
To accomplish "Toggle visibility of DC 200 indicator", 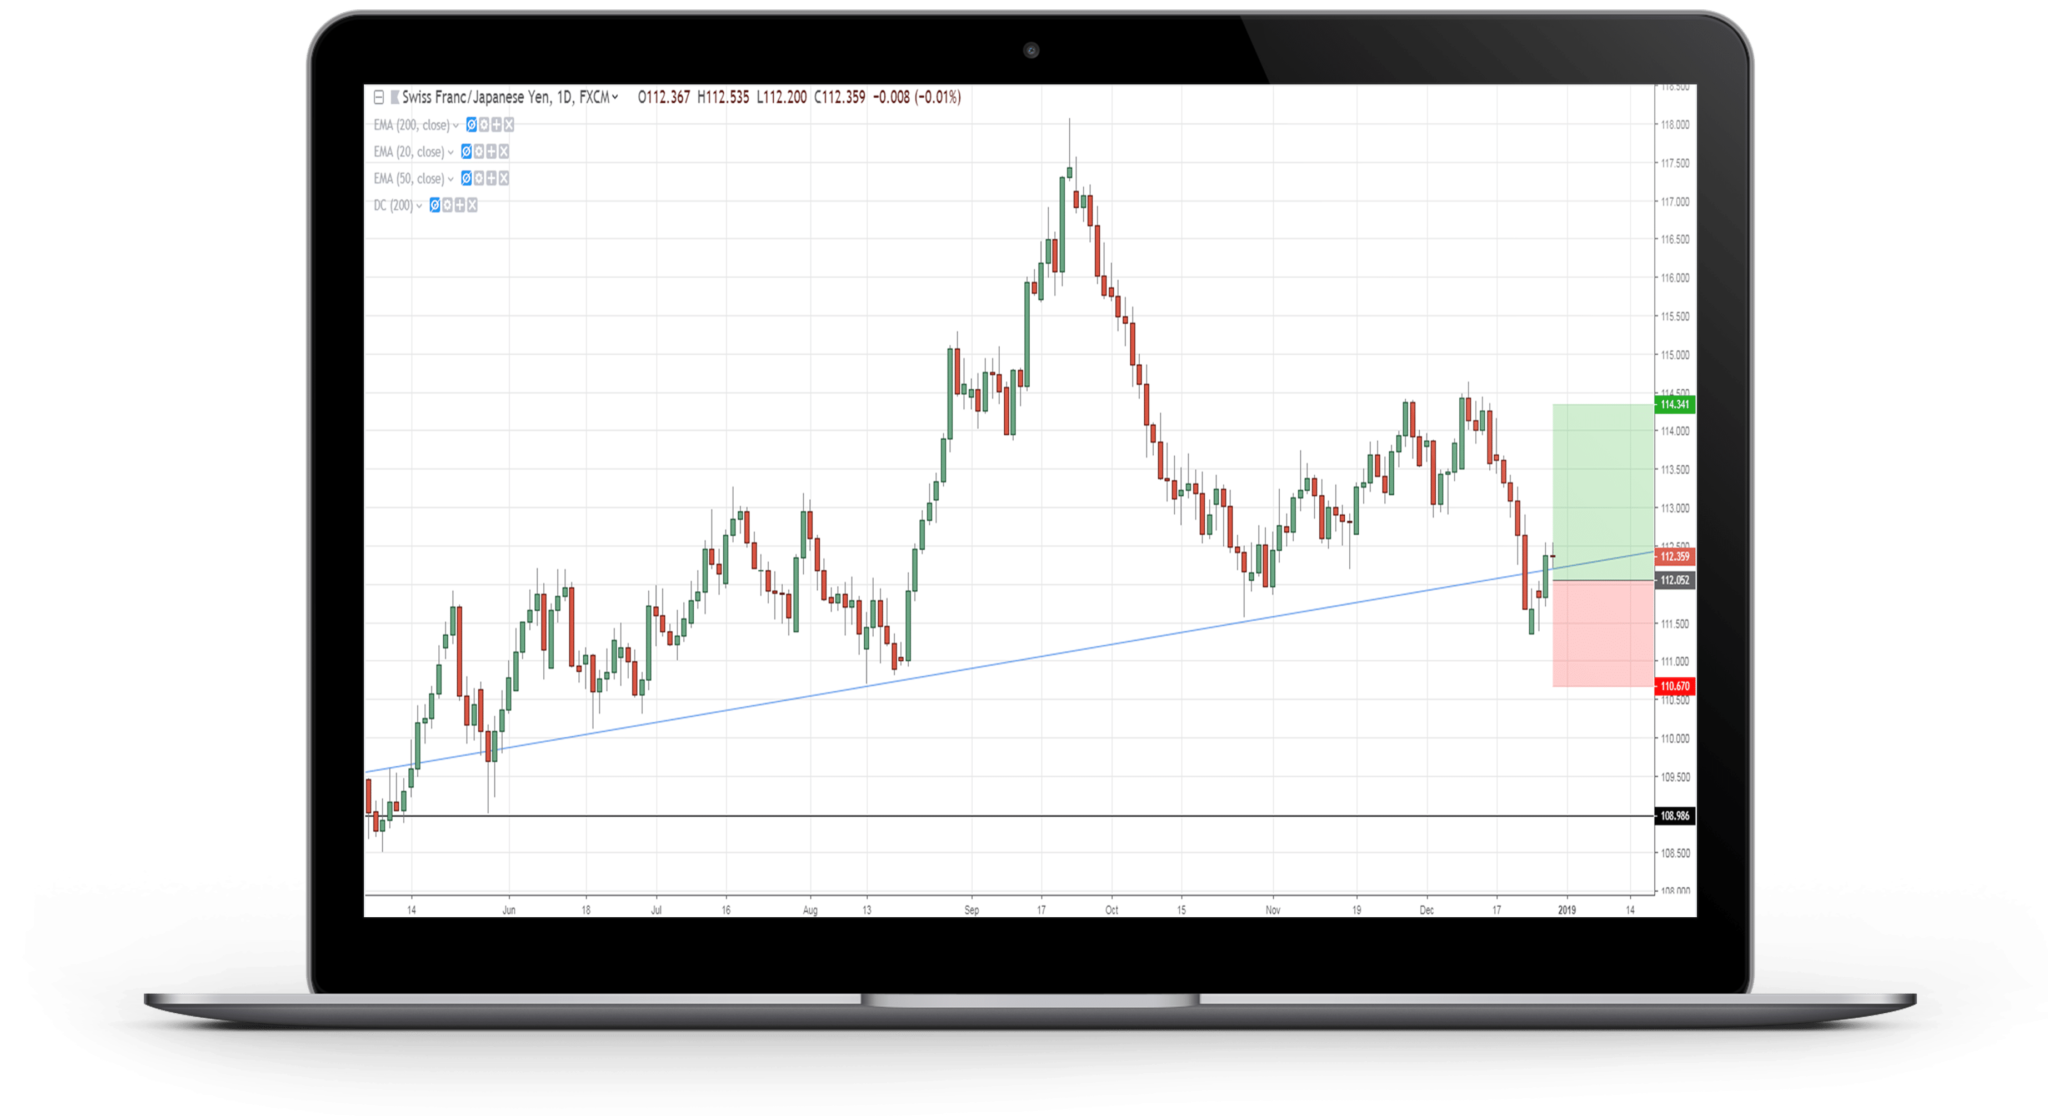I will tap(435, 205).
